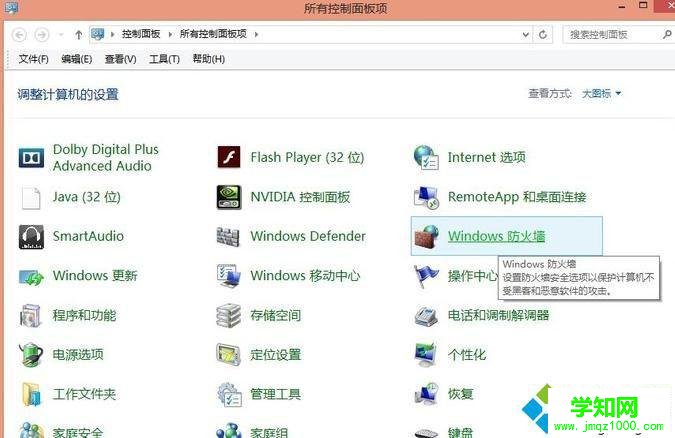Viewport: 675px width, 438px height.
Task: Open the 家庭安全 people icon
Action: (x=32, y=430)
